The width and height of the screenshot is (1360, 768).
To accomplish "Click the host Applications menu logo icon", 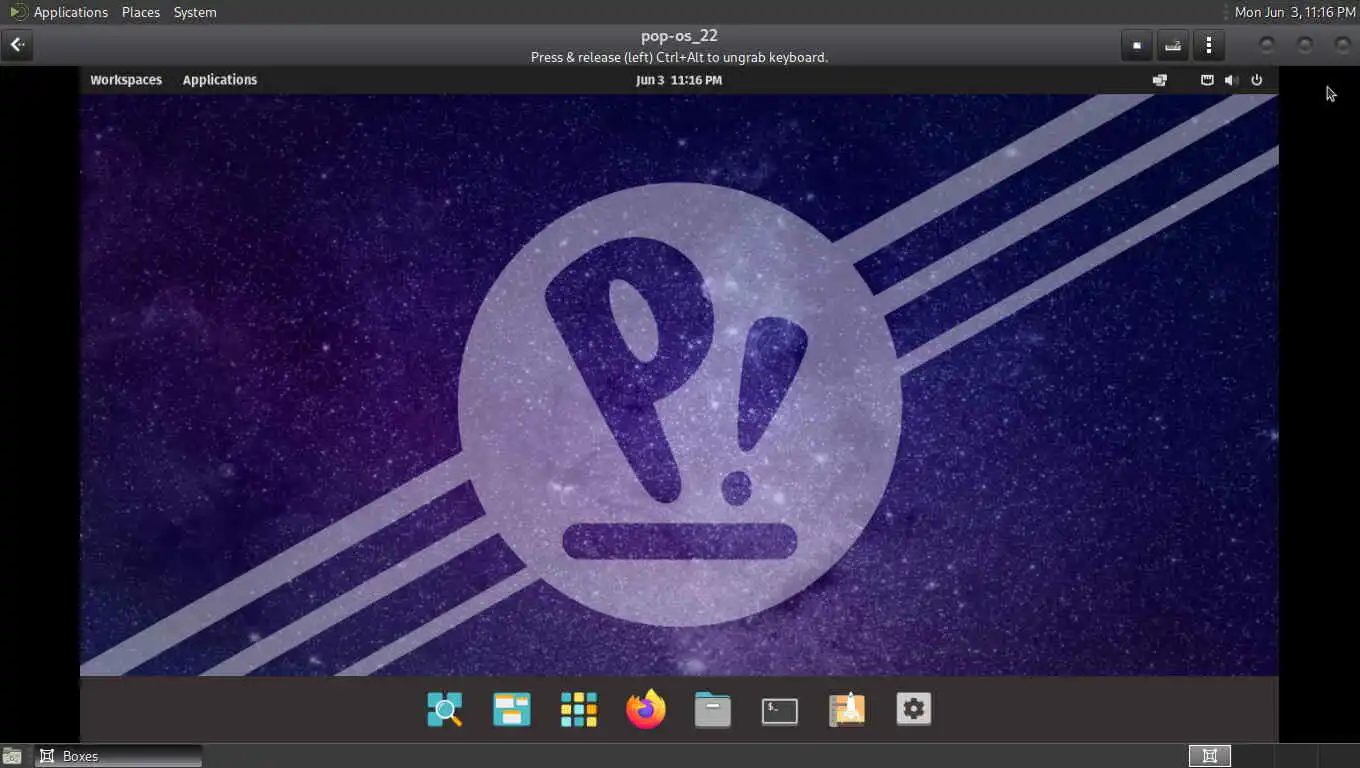I will (x=18, y=12).
